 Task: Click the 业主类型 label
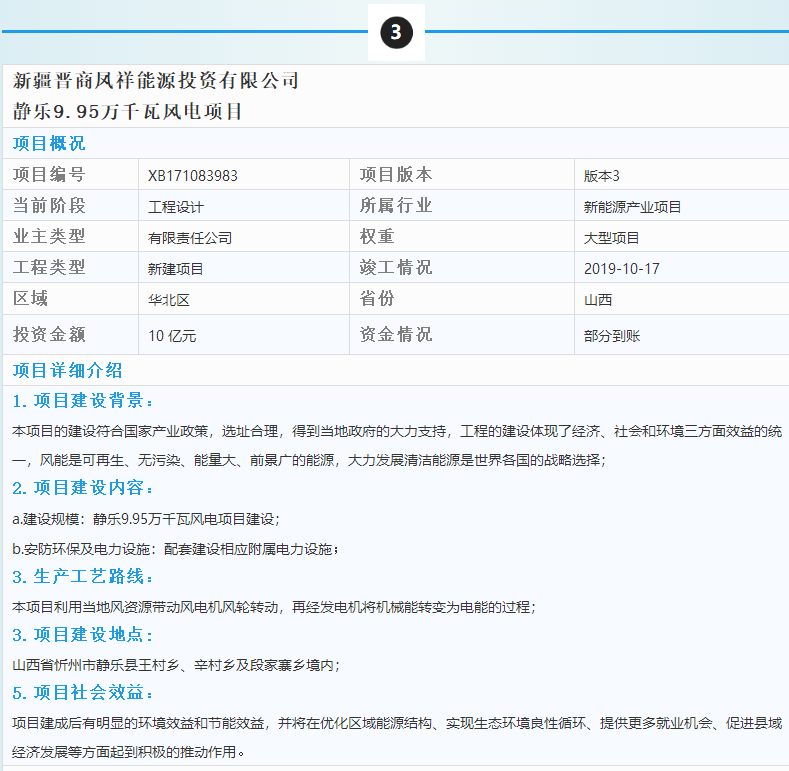pyautogui.click(x=49, y=237)
